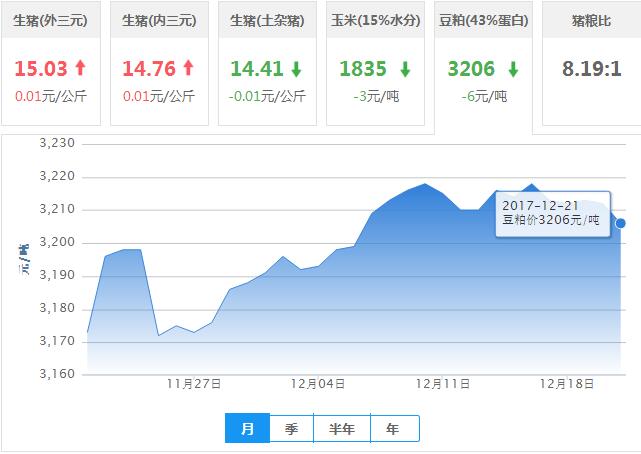Click the y-axis unit label 元/吨

tap(24, 259)
